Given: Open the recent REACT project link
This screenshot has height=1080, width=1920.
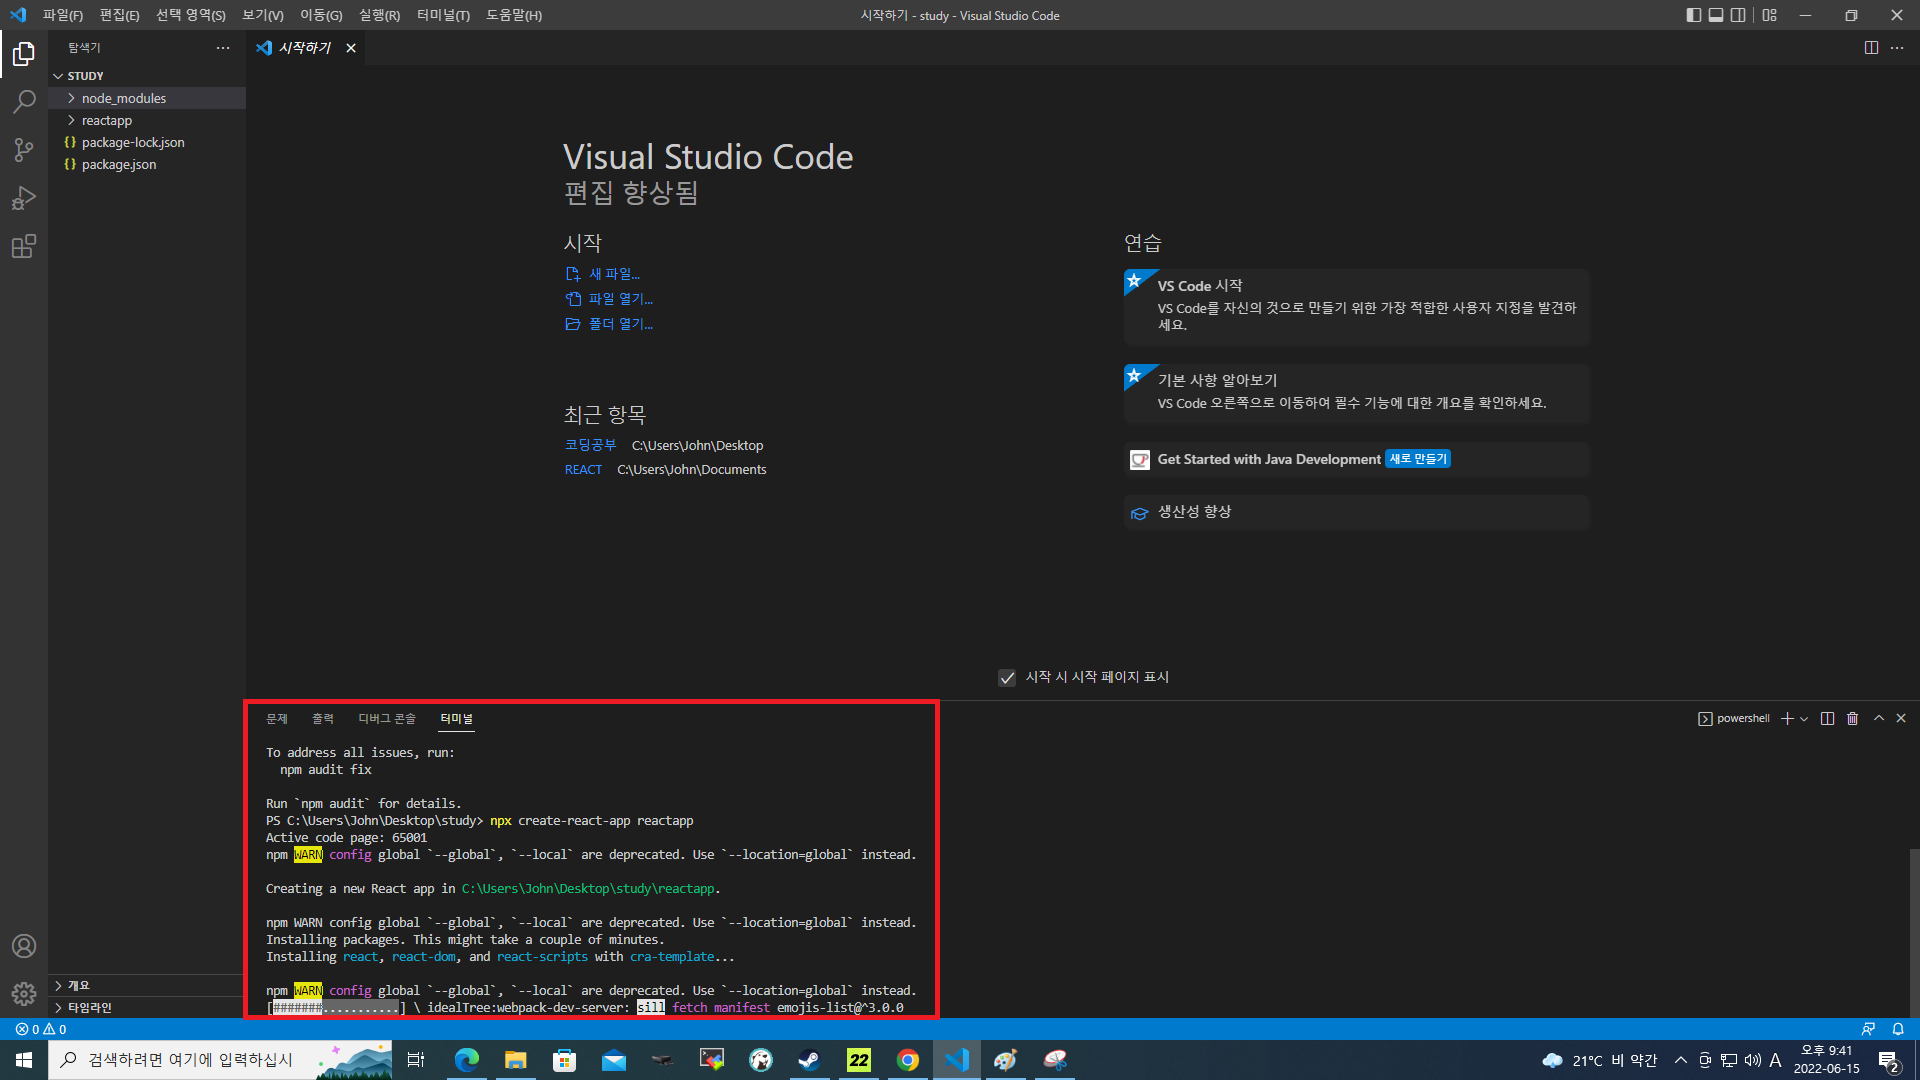Looking at the screenshot, I should point(583,470).
